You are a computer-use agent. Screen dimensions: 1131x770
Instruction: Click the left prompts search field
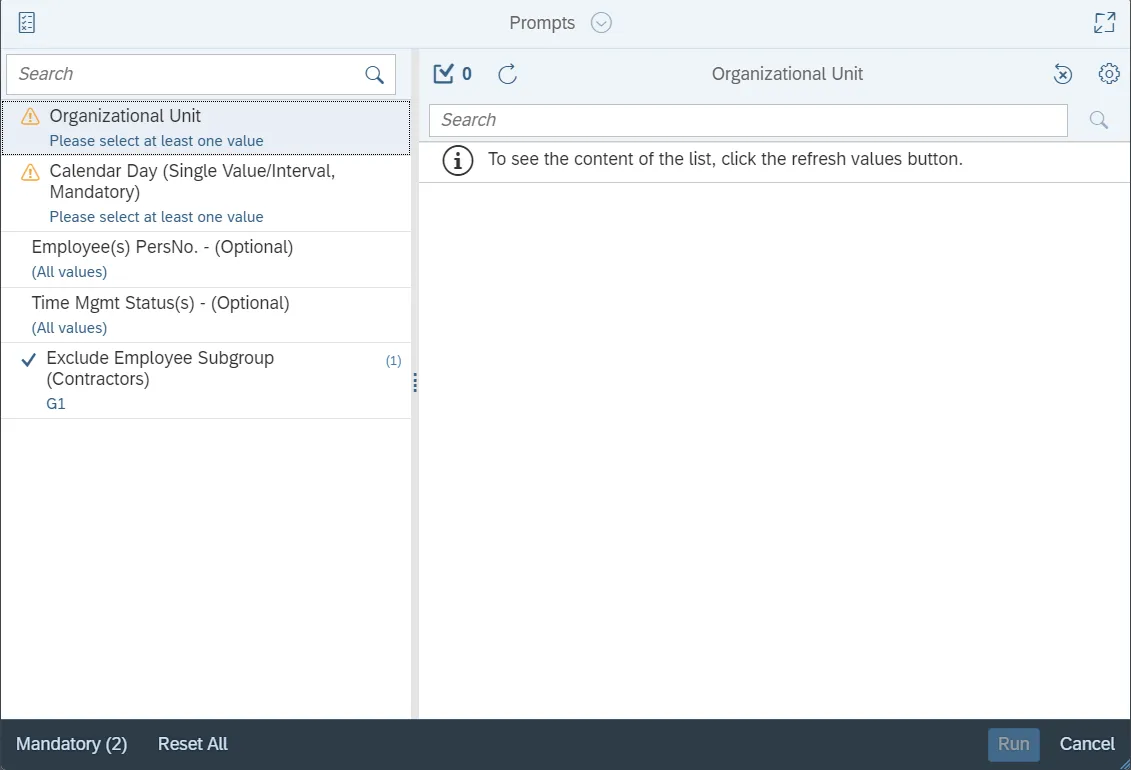point(185,75)
